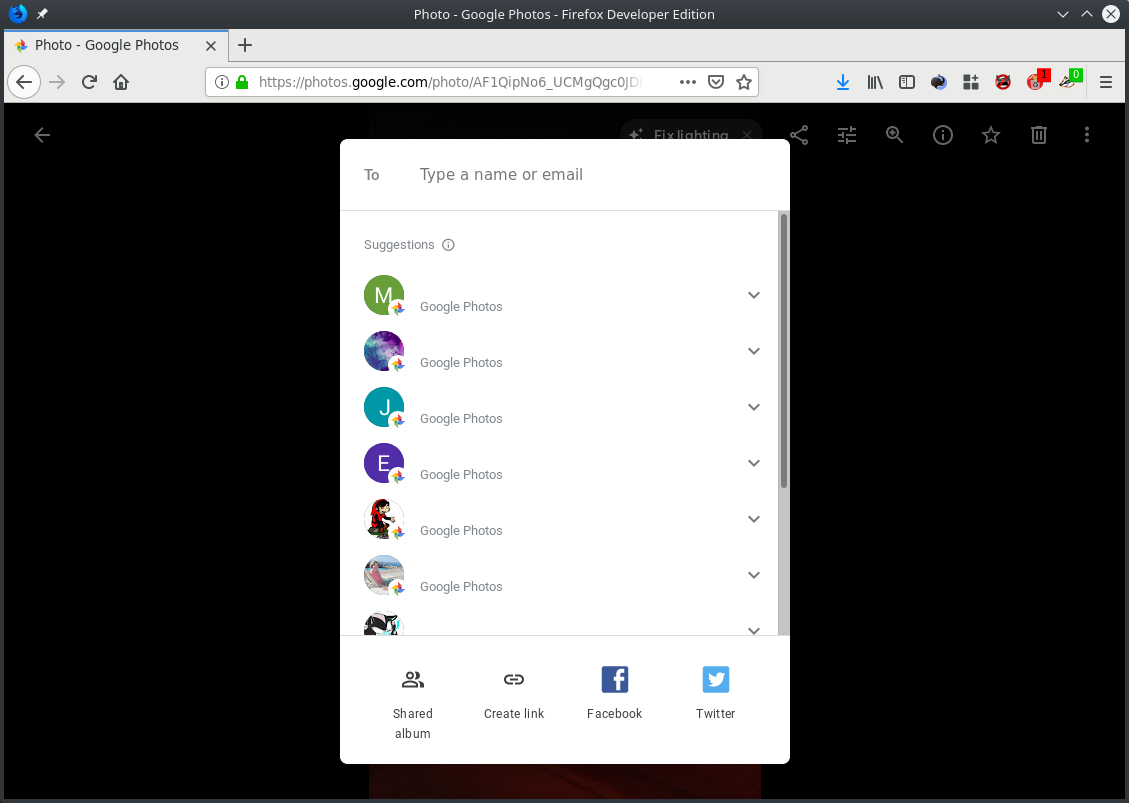Click the pin icon in window title bar
Image resolution: width=1129 pixels, height=803 pixels.
coord(42,14)
